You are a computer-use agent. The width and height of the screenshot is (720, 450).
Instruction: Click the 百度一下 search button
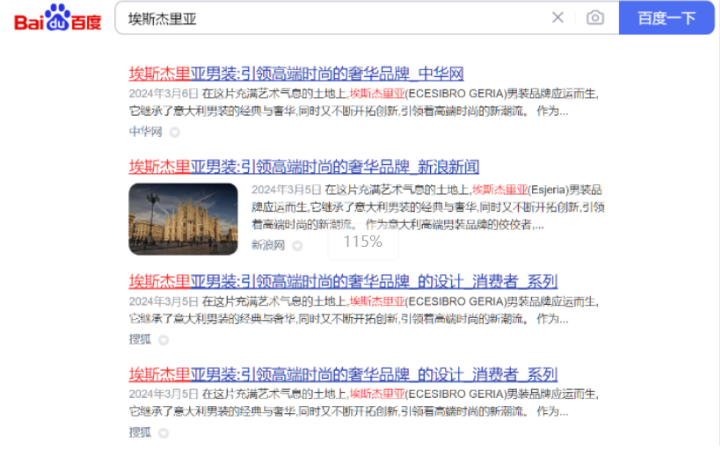click(666, 18)
